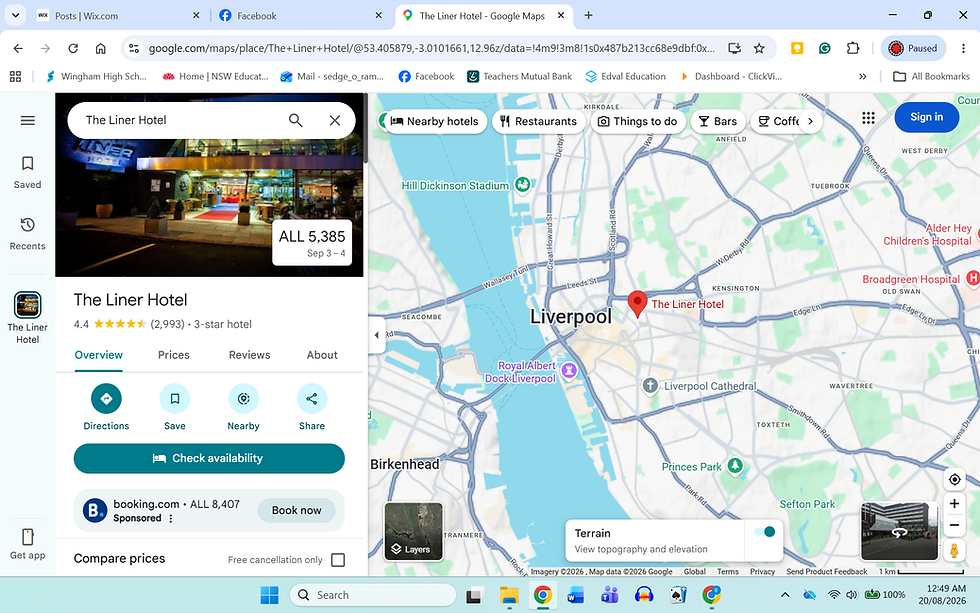Open the Google apps grid icon

[x=868, y=117]
